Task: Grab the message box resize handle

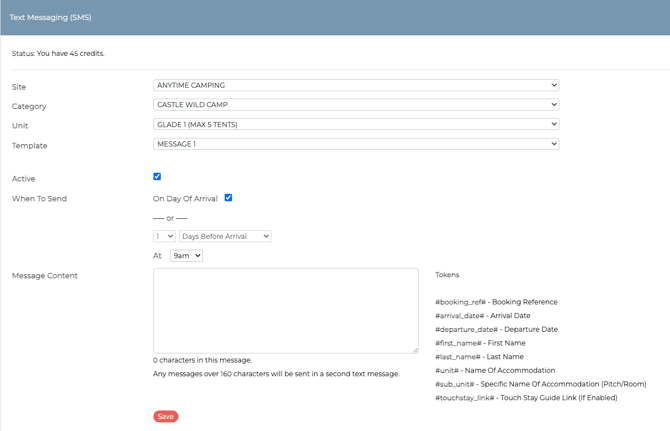Action: [x=414, y=349]
